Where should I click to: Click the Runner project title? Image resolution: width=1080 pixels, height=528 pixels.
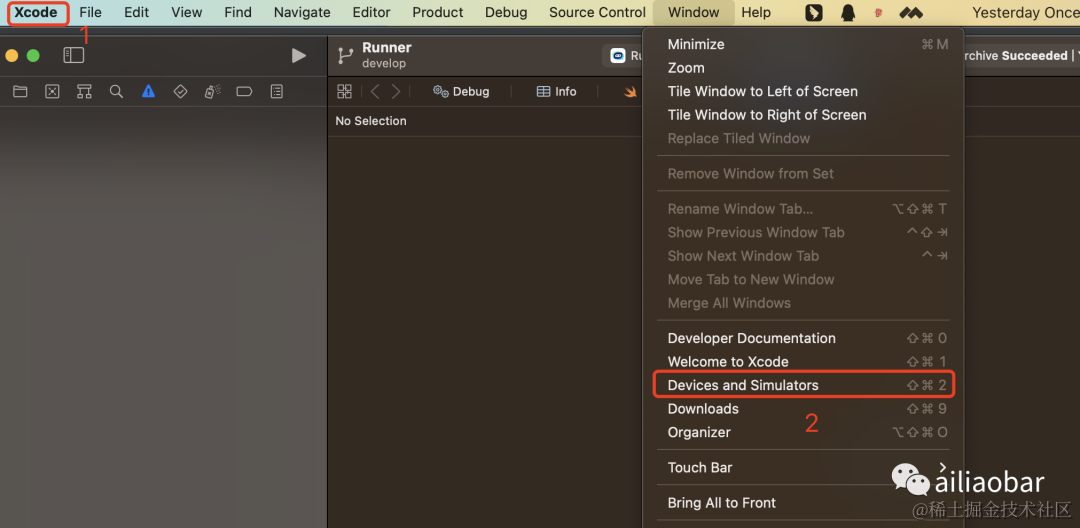click(386, 47)
